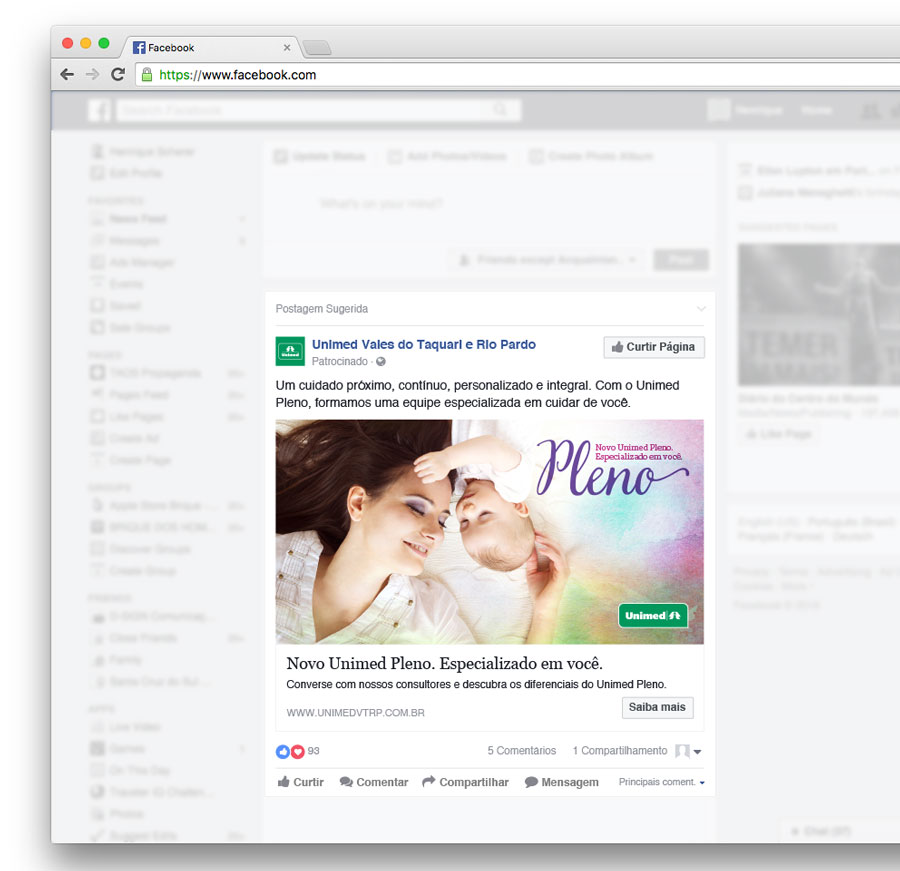Open the post-as profile selector dropdown

point(688,751)
